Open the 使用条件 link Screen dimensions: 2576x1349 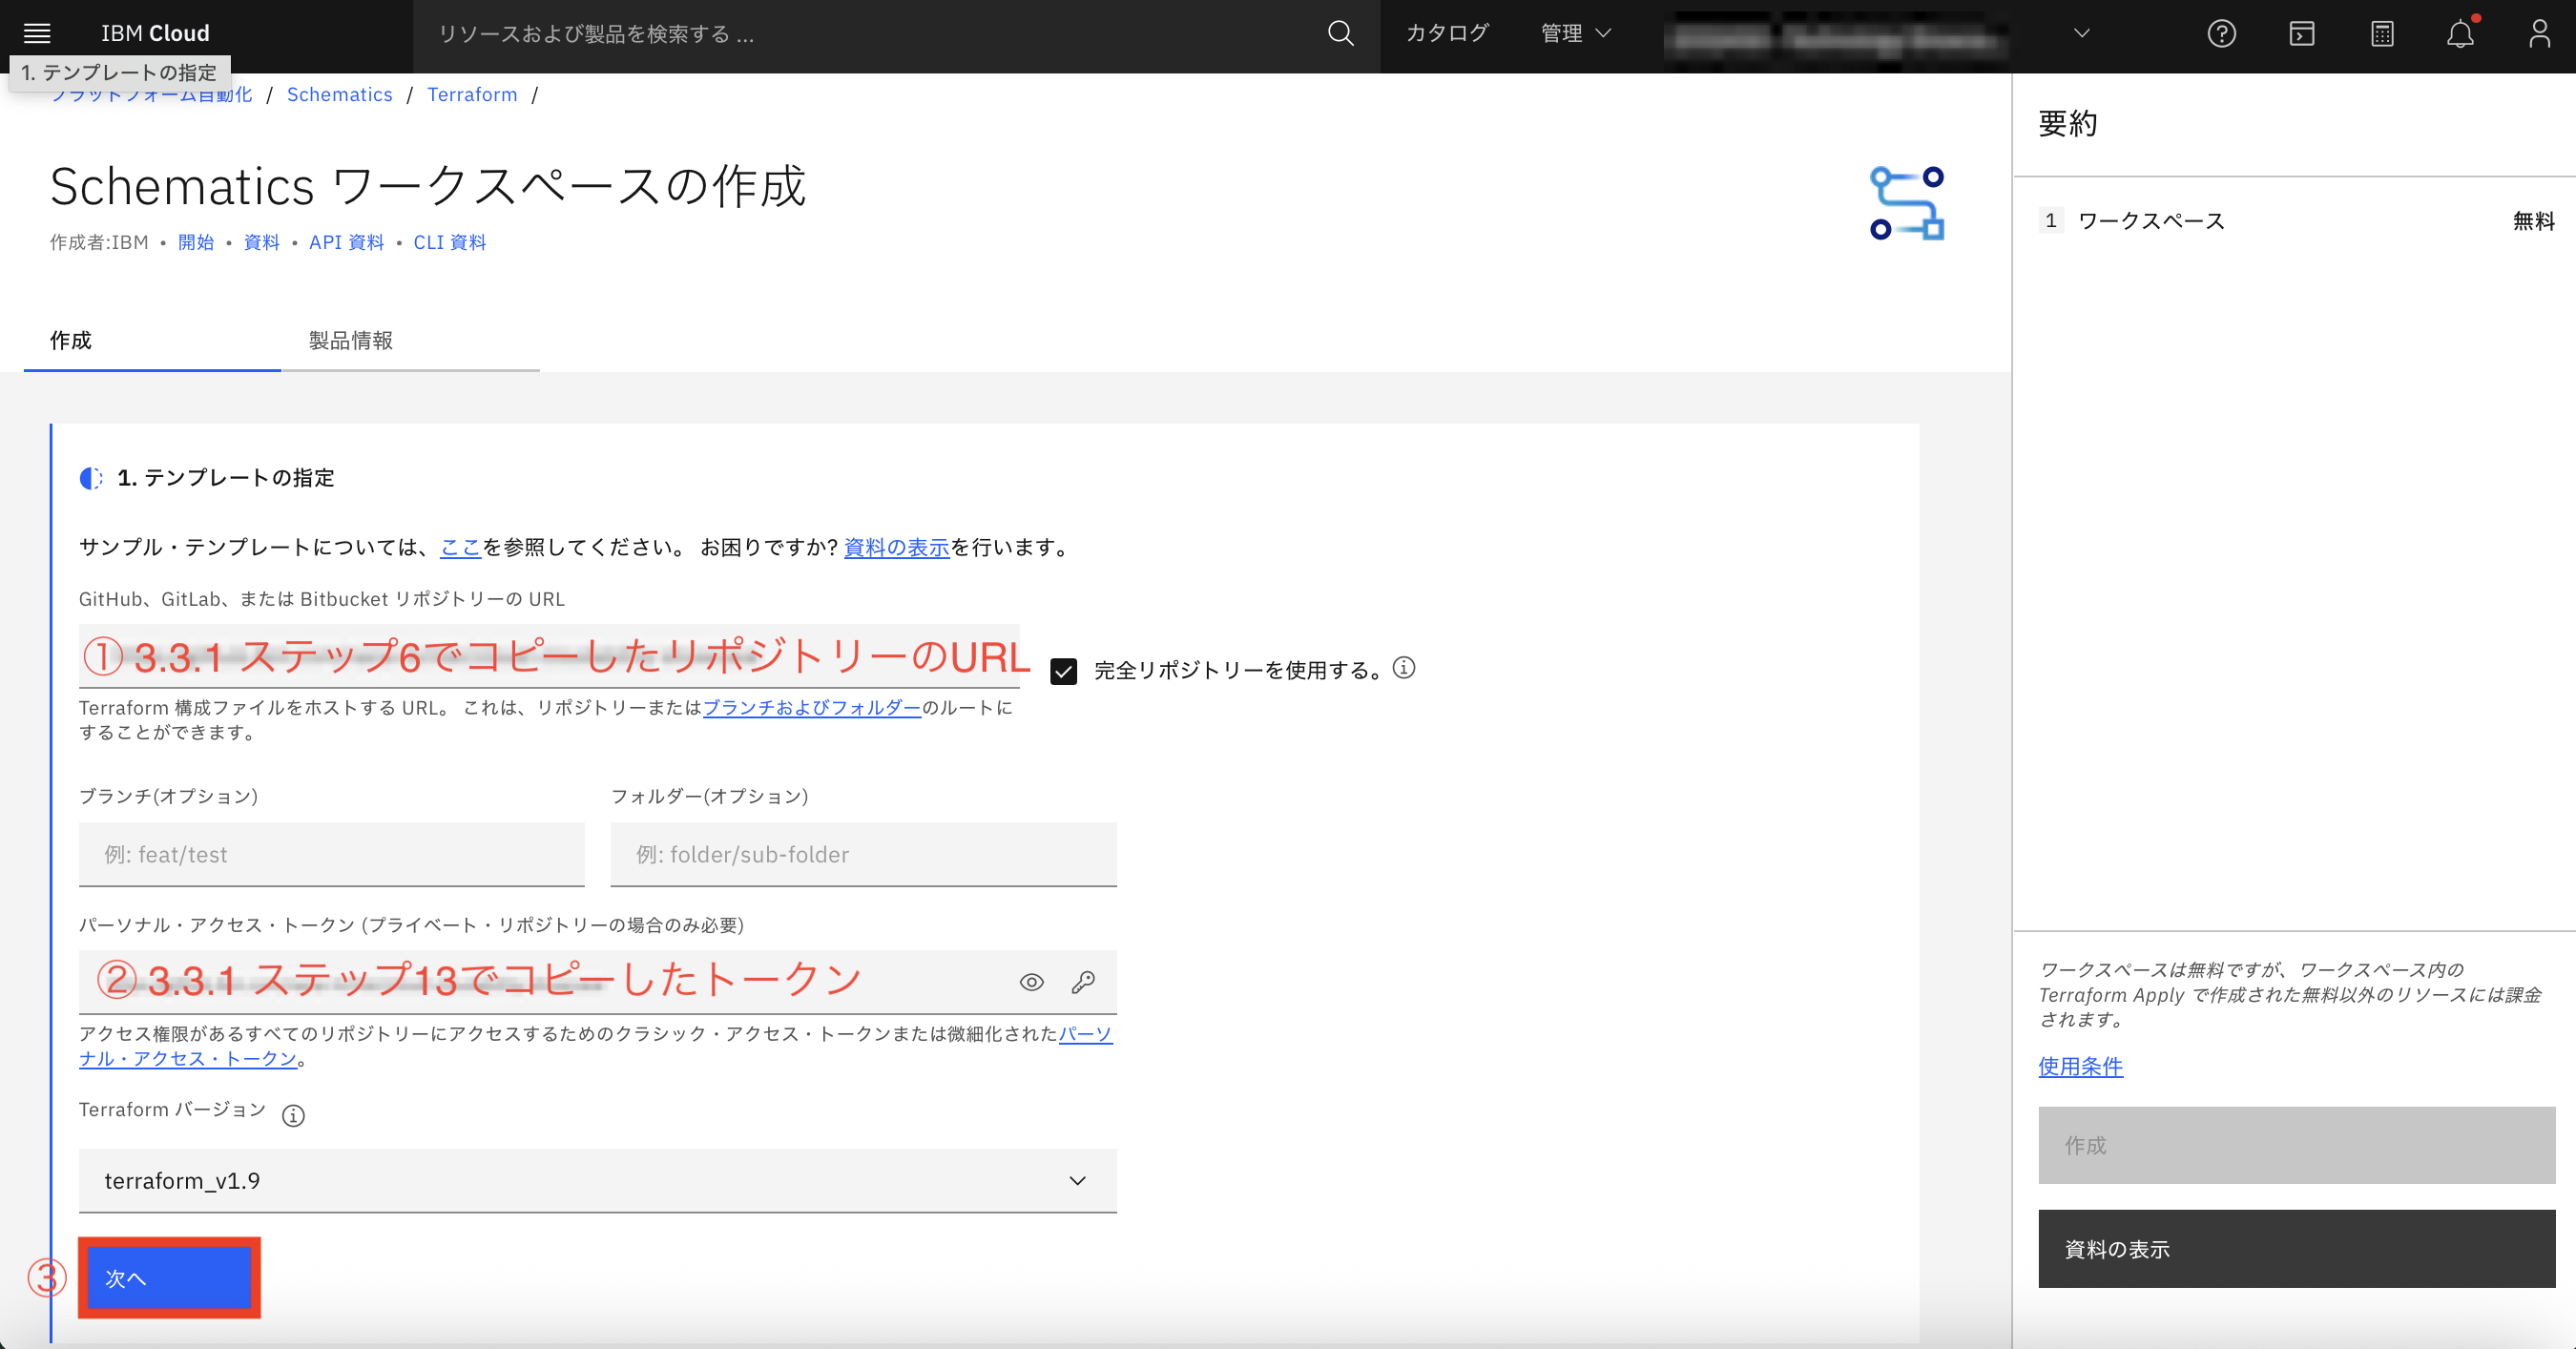tap(2081, 1067)
